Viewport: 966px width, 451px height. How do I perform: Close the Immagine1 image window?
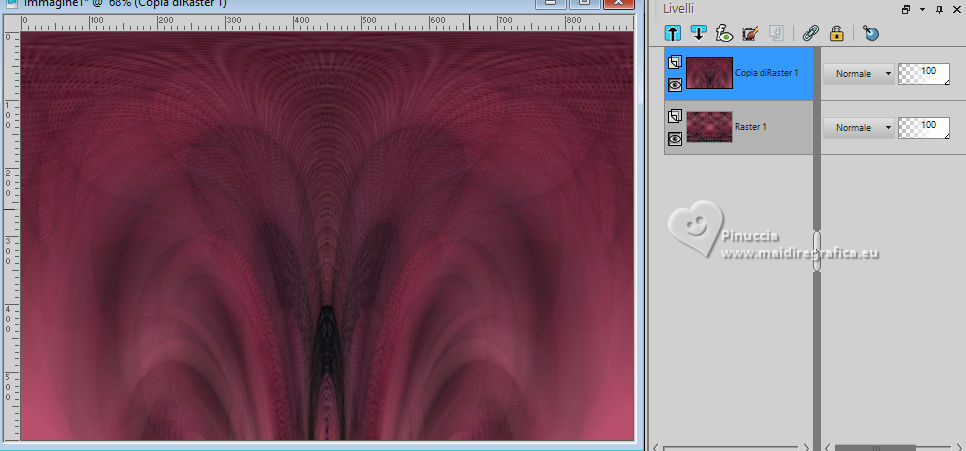[619, 3]
